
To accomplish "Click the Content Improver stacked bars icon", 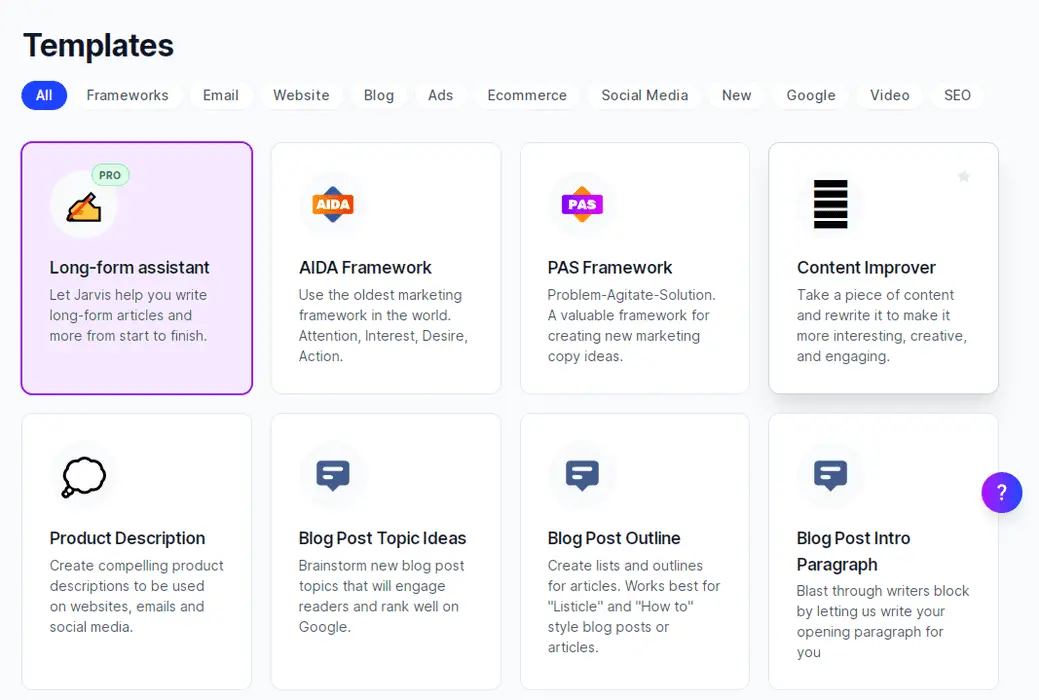I will (830, 204).
